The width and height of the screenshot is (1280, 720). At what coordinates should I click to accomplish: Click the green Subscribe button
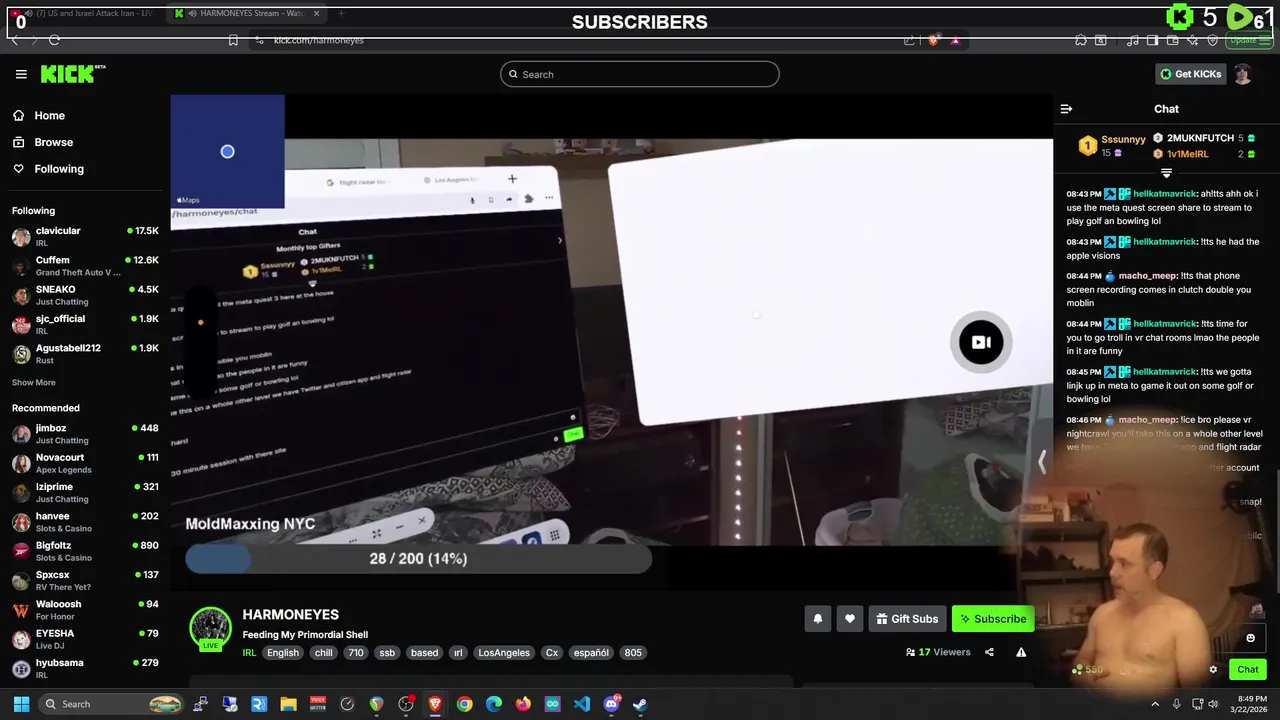(x=993, y=619)
